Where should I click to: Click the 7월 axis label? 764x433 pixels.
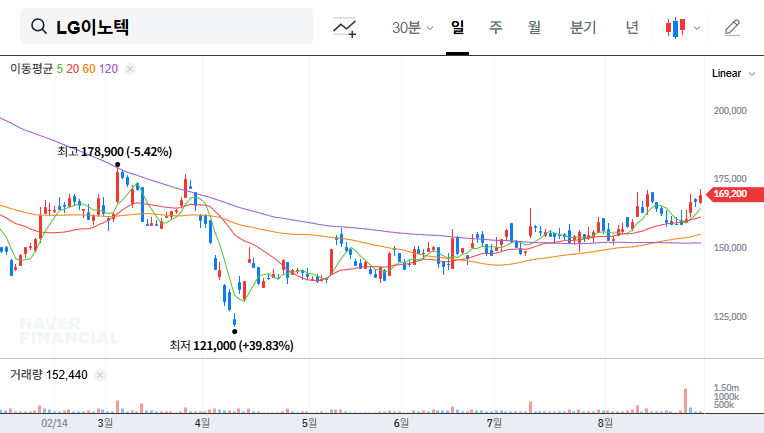pos(494,423)
